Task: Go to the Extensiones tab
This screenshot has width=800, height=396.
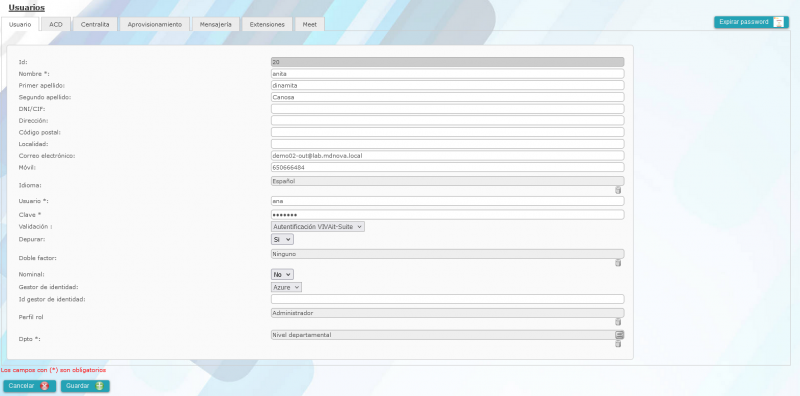Action: (x=267, y=24)
